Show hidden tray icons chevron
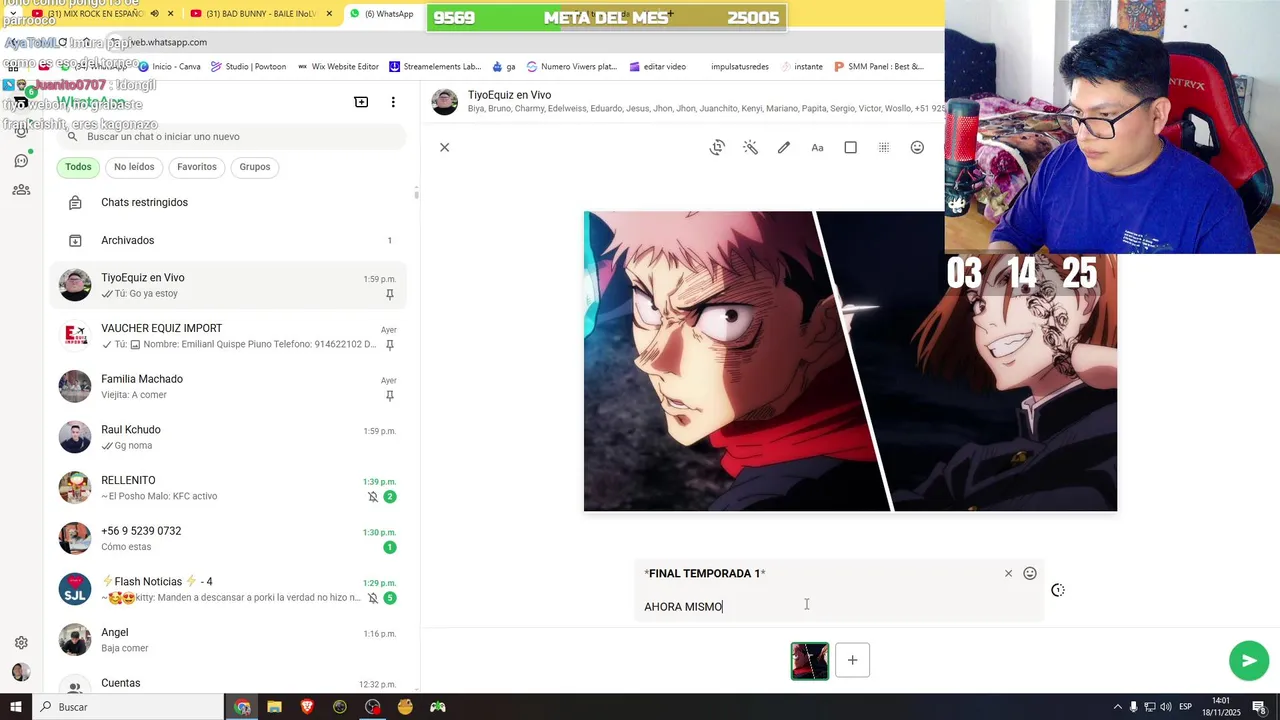 point(1118,707)
